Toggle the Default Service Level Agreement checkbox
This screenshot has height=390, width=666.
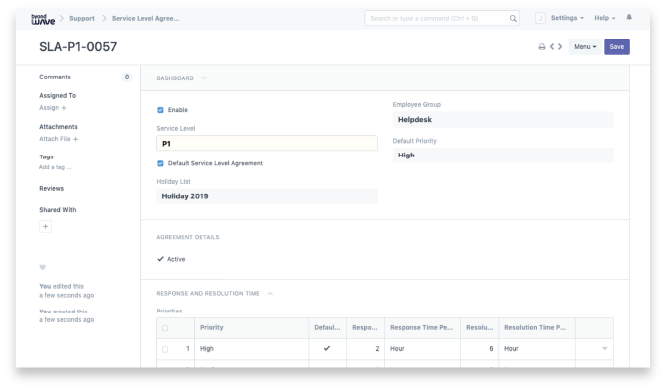160,163
